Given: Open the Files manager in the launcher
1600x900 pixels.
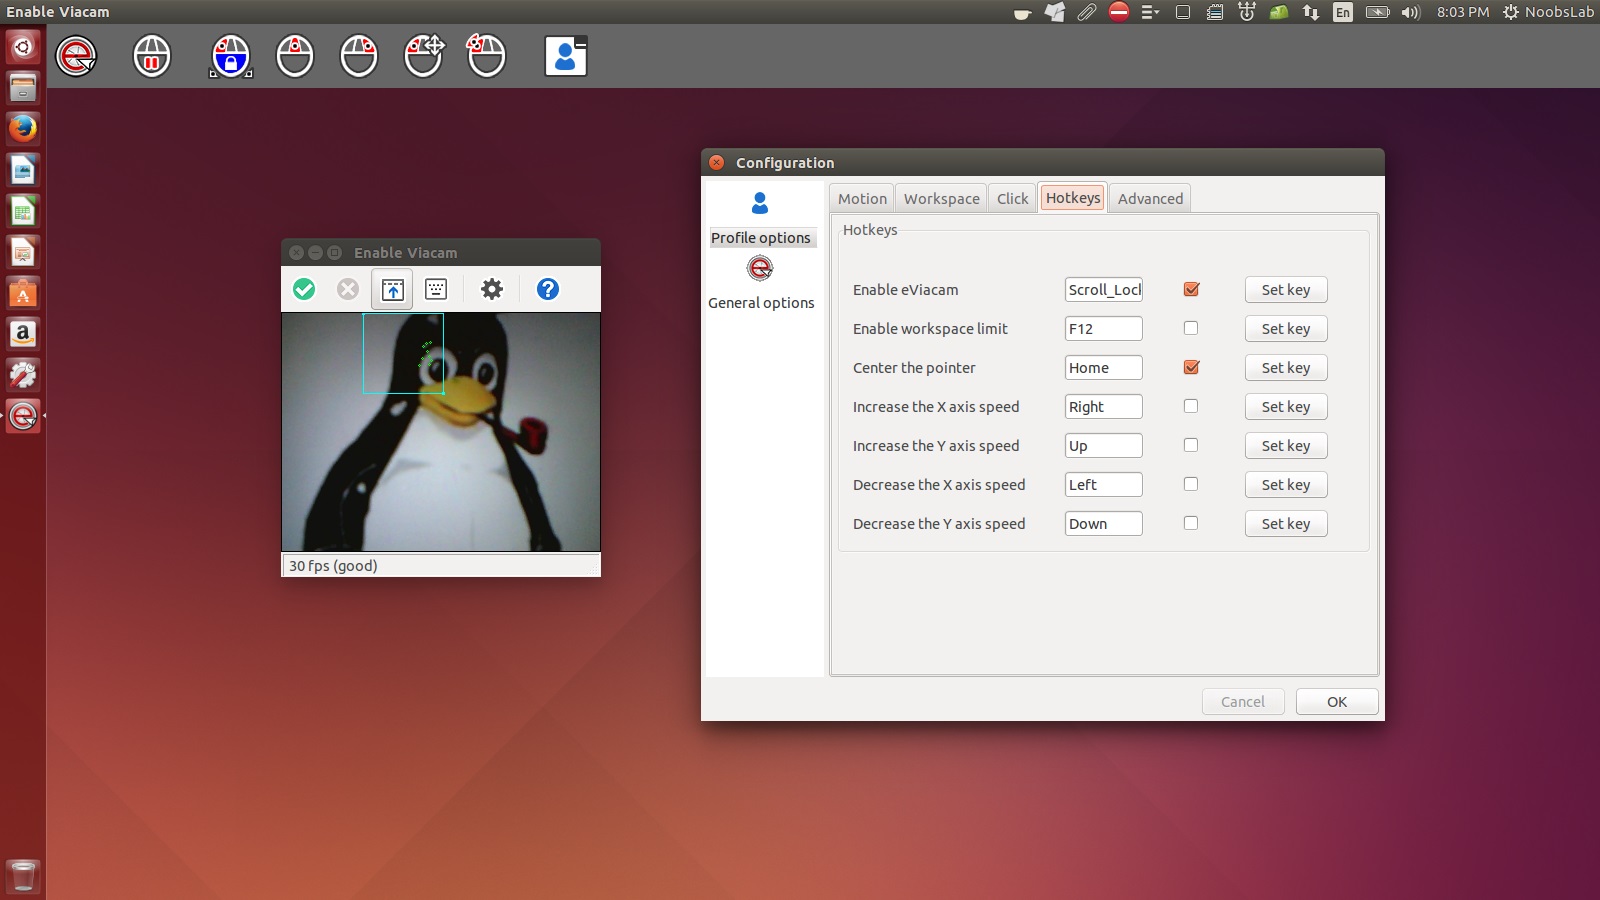Looking at the screenshot, I should [23, 87].
